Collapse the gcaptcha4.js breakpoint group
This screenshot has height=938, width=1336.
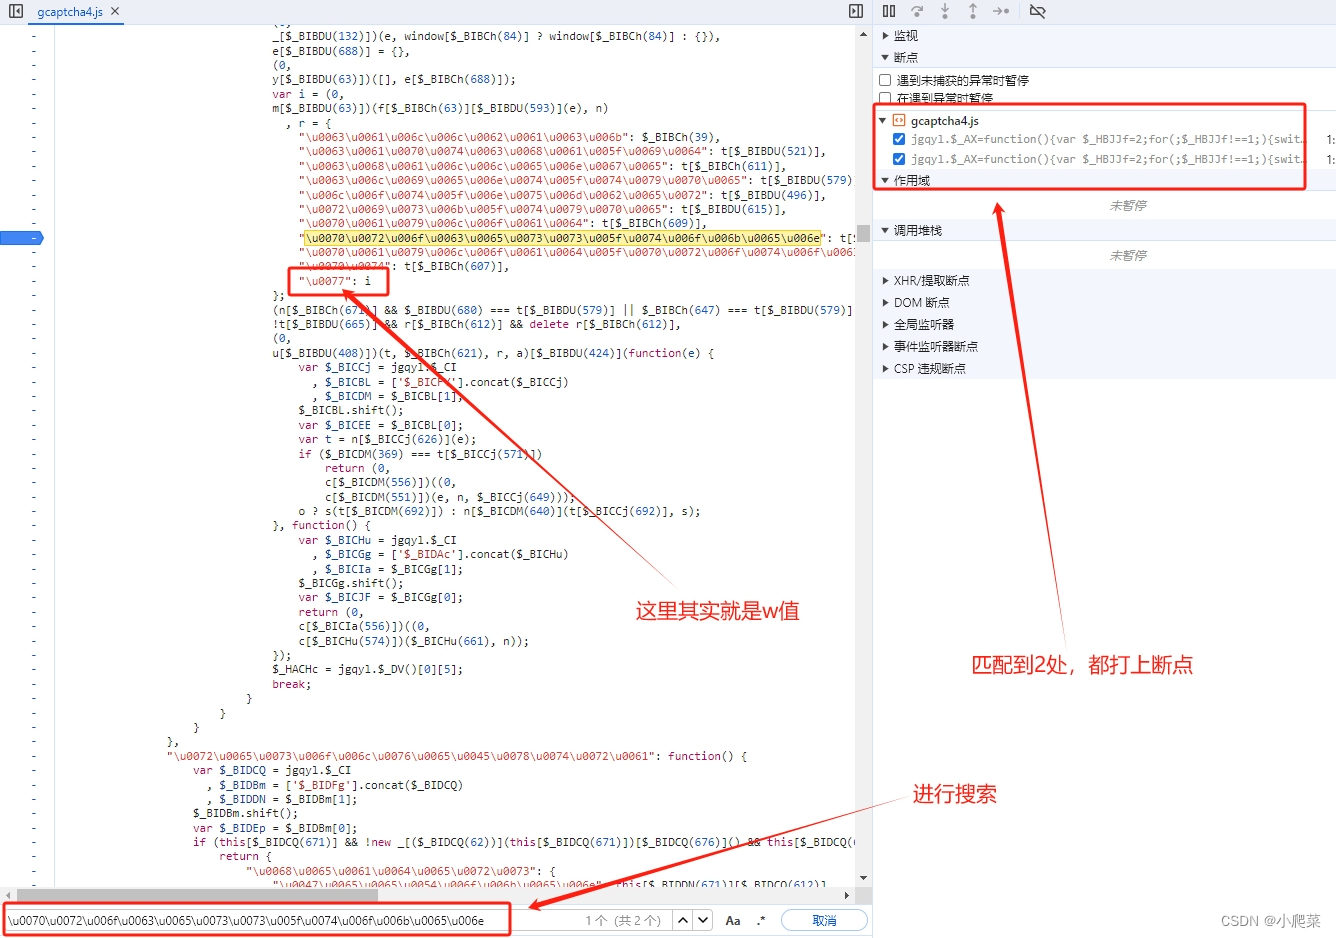pyautogui.click(x=883, y=121)
